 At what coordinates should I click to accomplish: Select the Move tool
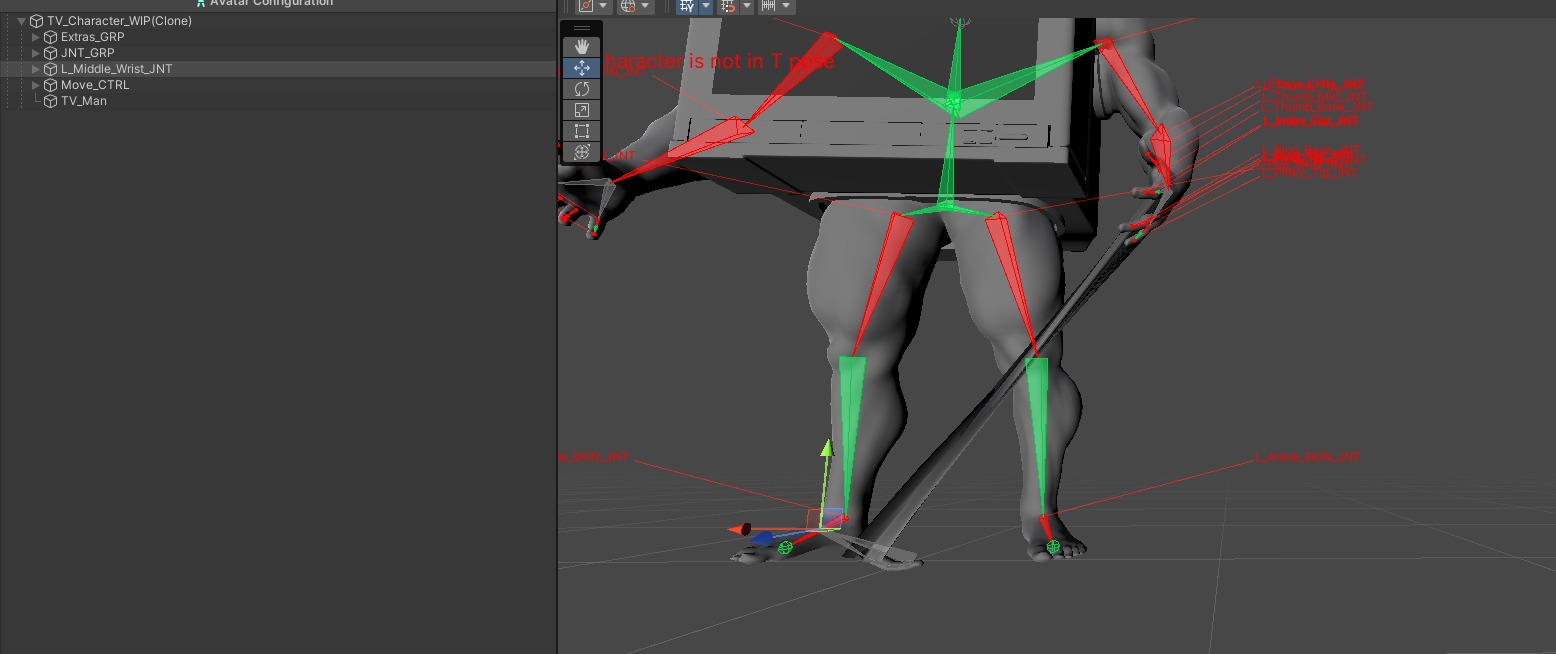point(582,68)
